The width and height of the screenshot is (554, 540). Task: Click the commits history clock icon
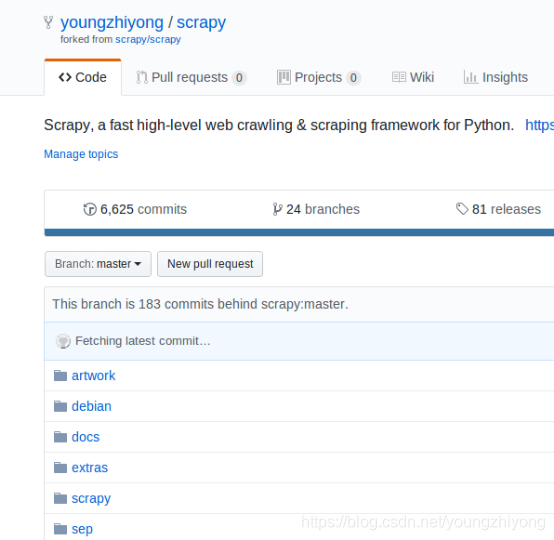[x=90, y=209]
